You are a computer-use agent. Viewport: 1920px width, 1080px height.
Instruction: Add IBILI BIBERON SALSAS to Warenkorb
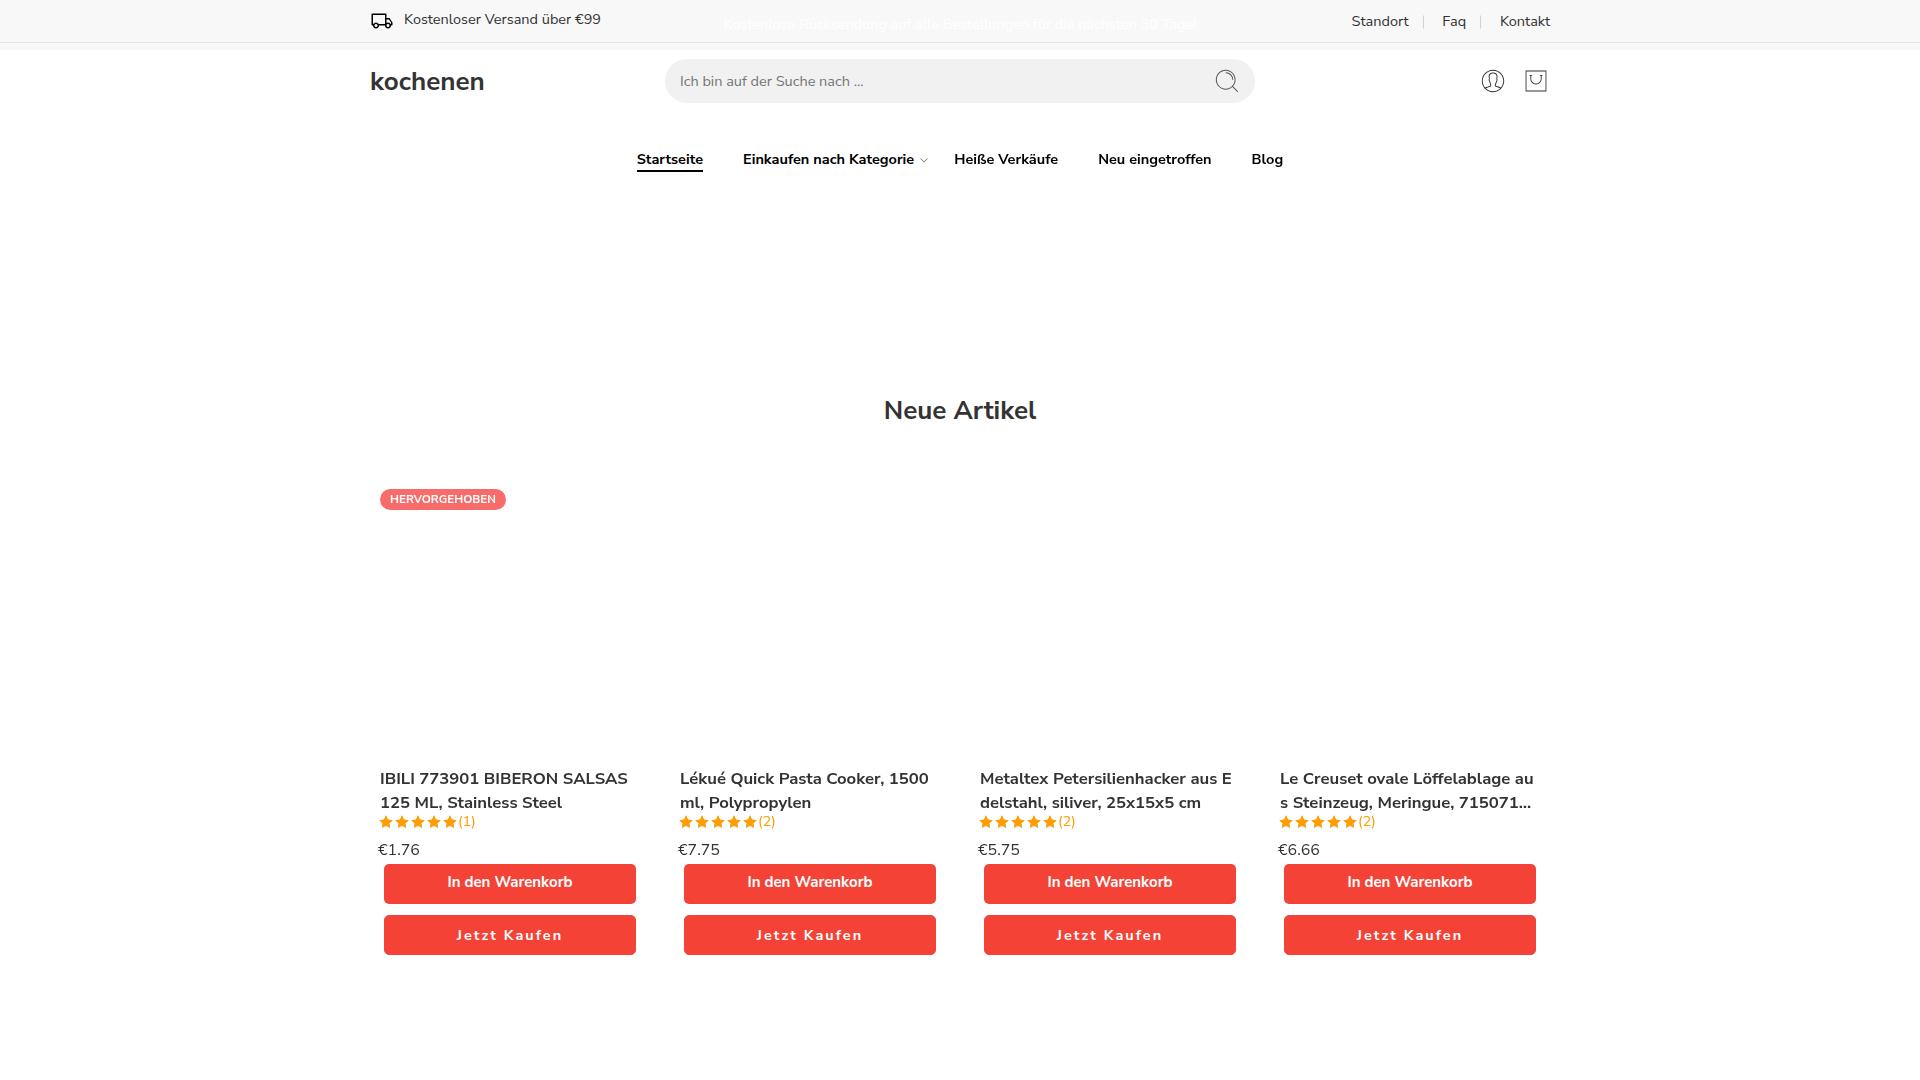pyautogui.click(x=510, y=883)
